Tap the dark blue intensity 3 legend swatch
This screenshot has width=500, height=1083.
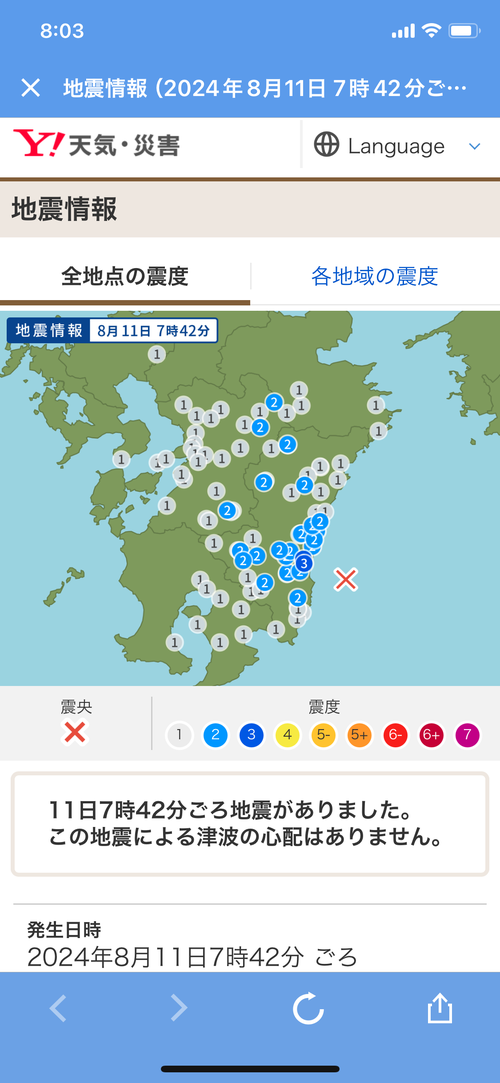pyautogui.click(x=251, y=736)
